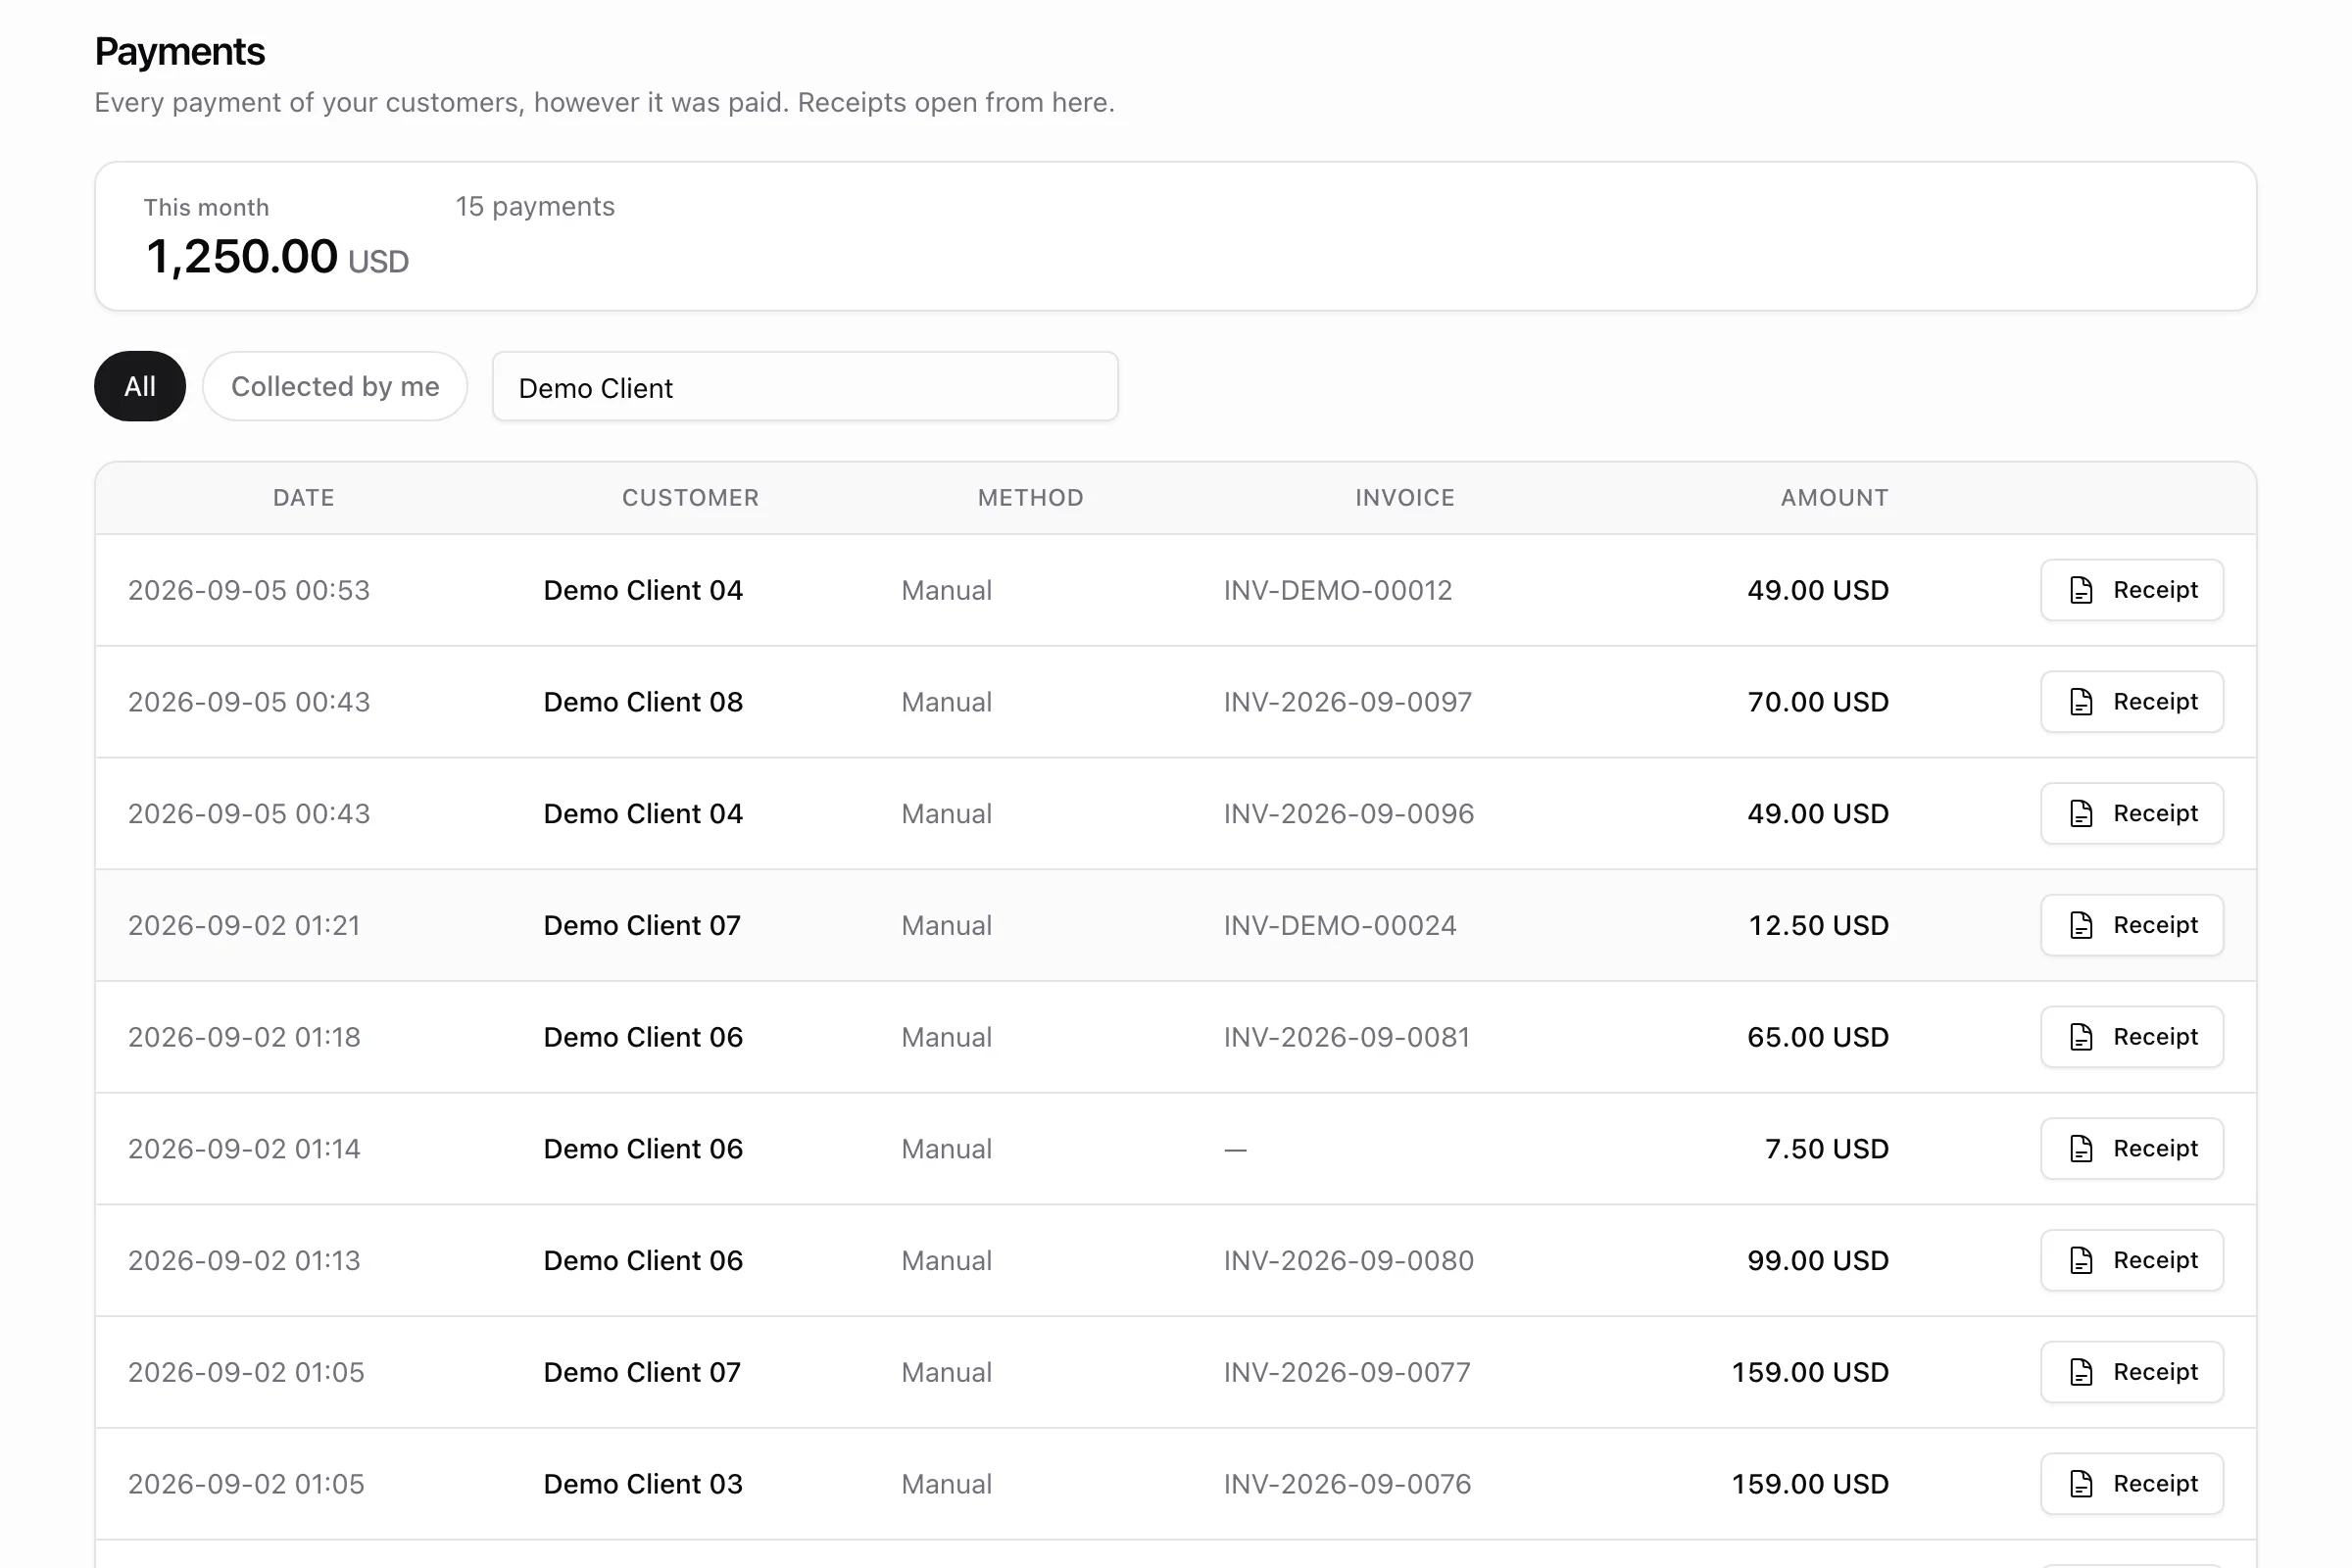This screenshot has height=1568, width=2352.
Task: Click the 2026-09-02 01:14 date cell
Action: pyautogui.click(x=244, y=1149)
